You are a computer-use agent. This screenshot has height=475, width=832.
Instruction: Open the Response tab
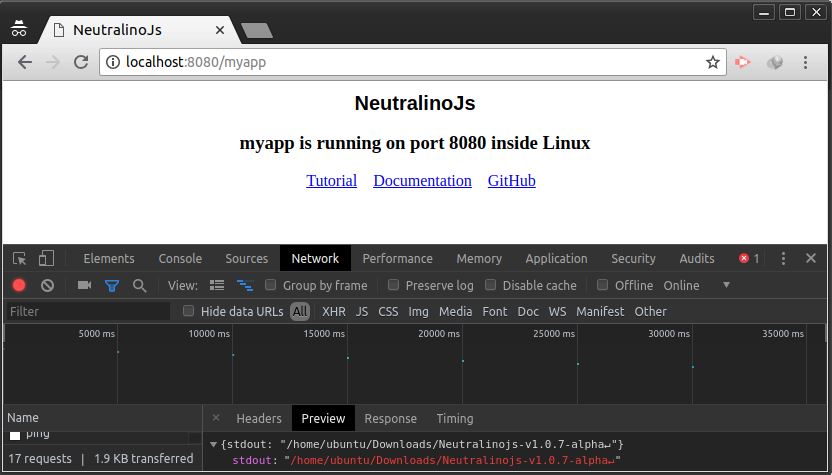[x=391, y=418]
